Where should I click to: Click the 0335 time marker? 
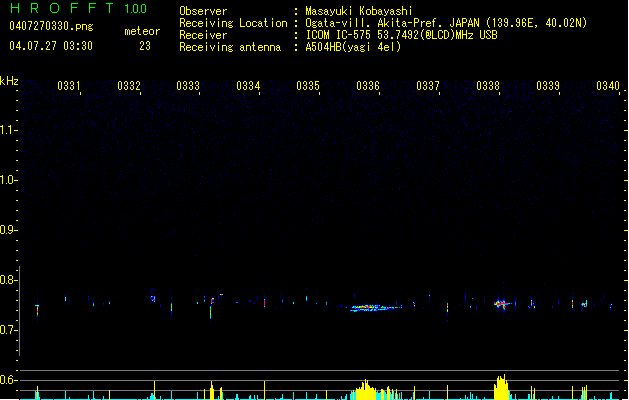pos(308,86)
